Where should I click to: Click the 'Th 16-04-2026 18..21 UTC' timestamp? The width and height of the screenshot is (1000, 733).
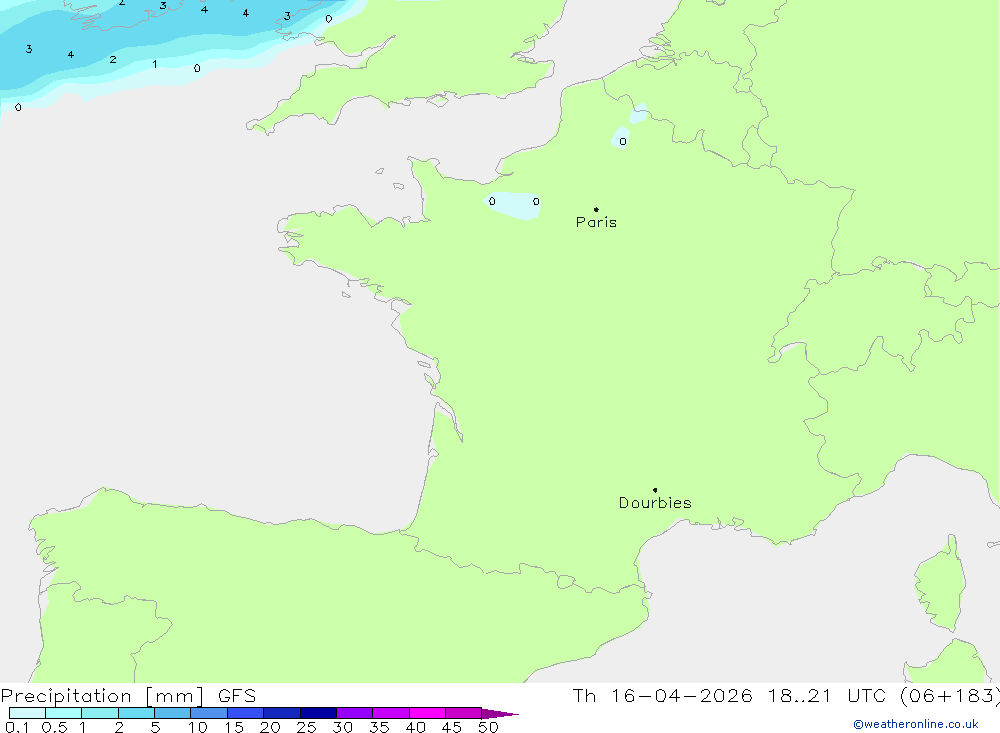pyautogui.click(x=728, y=696)
